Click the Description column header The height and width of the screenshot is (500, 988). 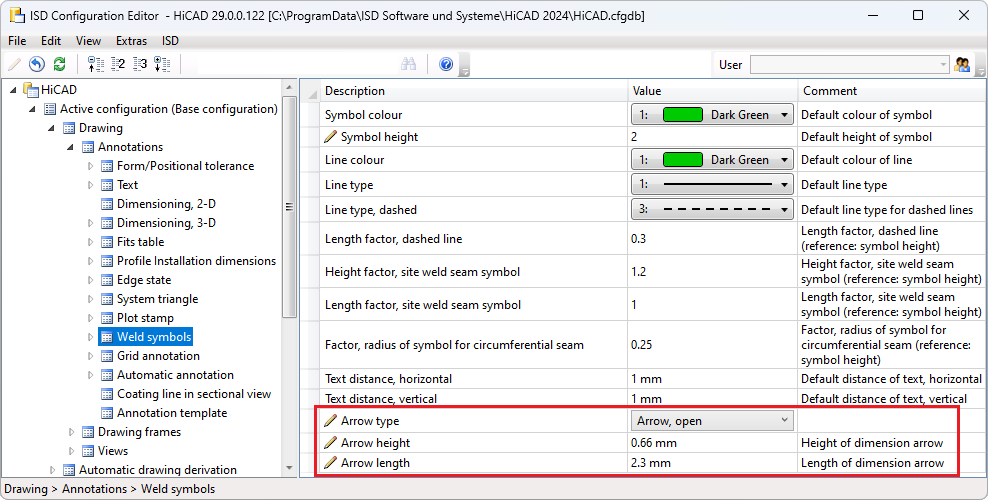click(x=474, y=91)
